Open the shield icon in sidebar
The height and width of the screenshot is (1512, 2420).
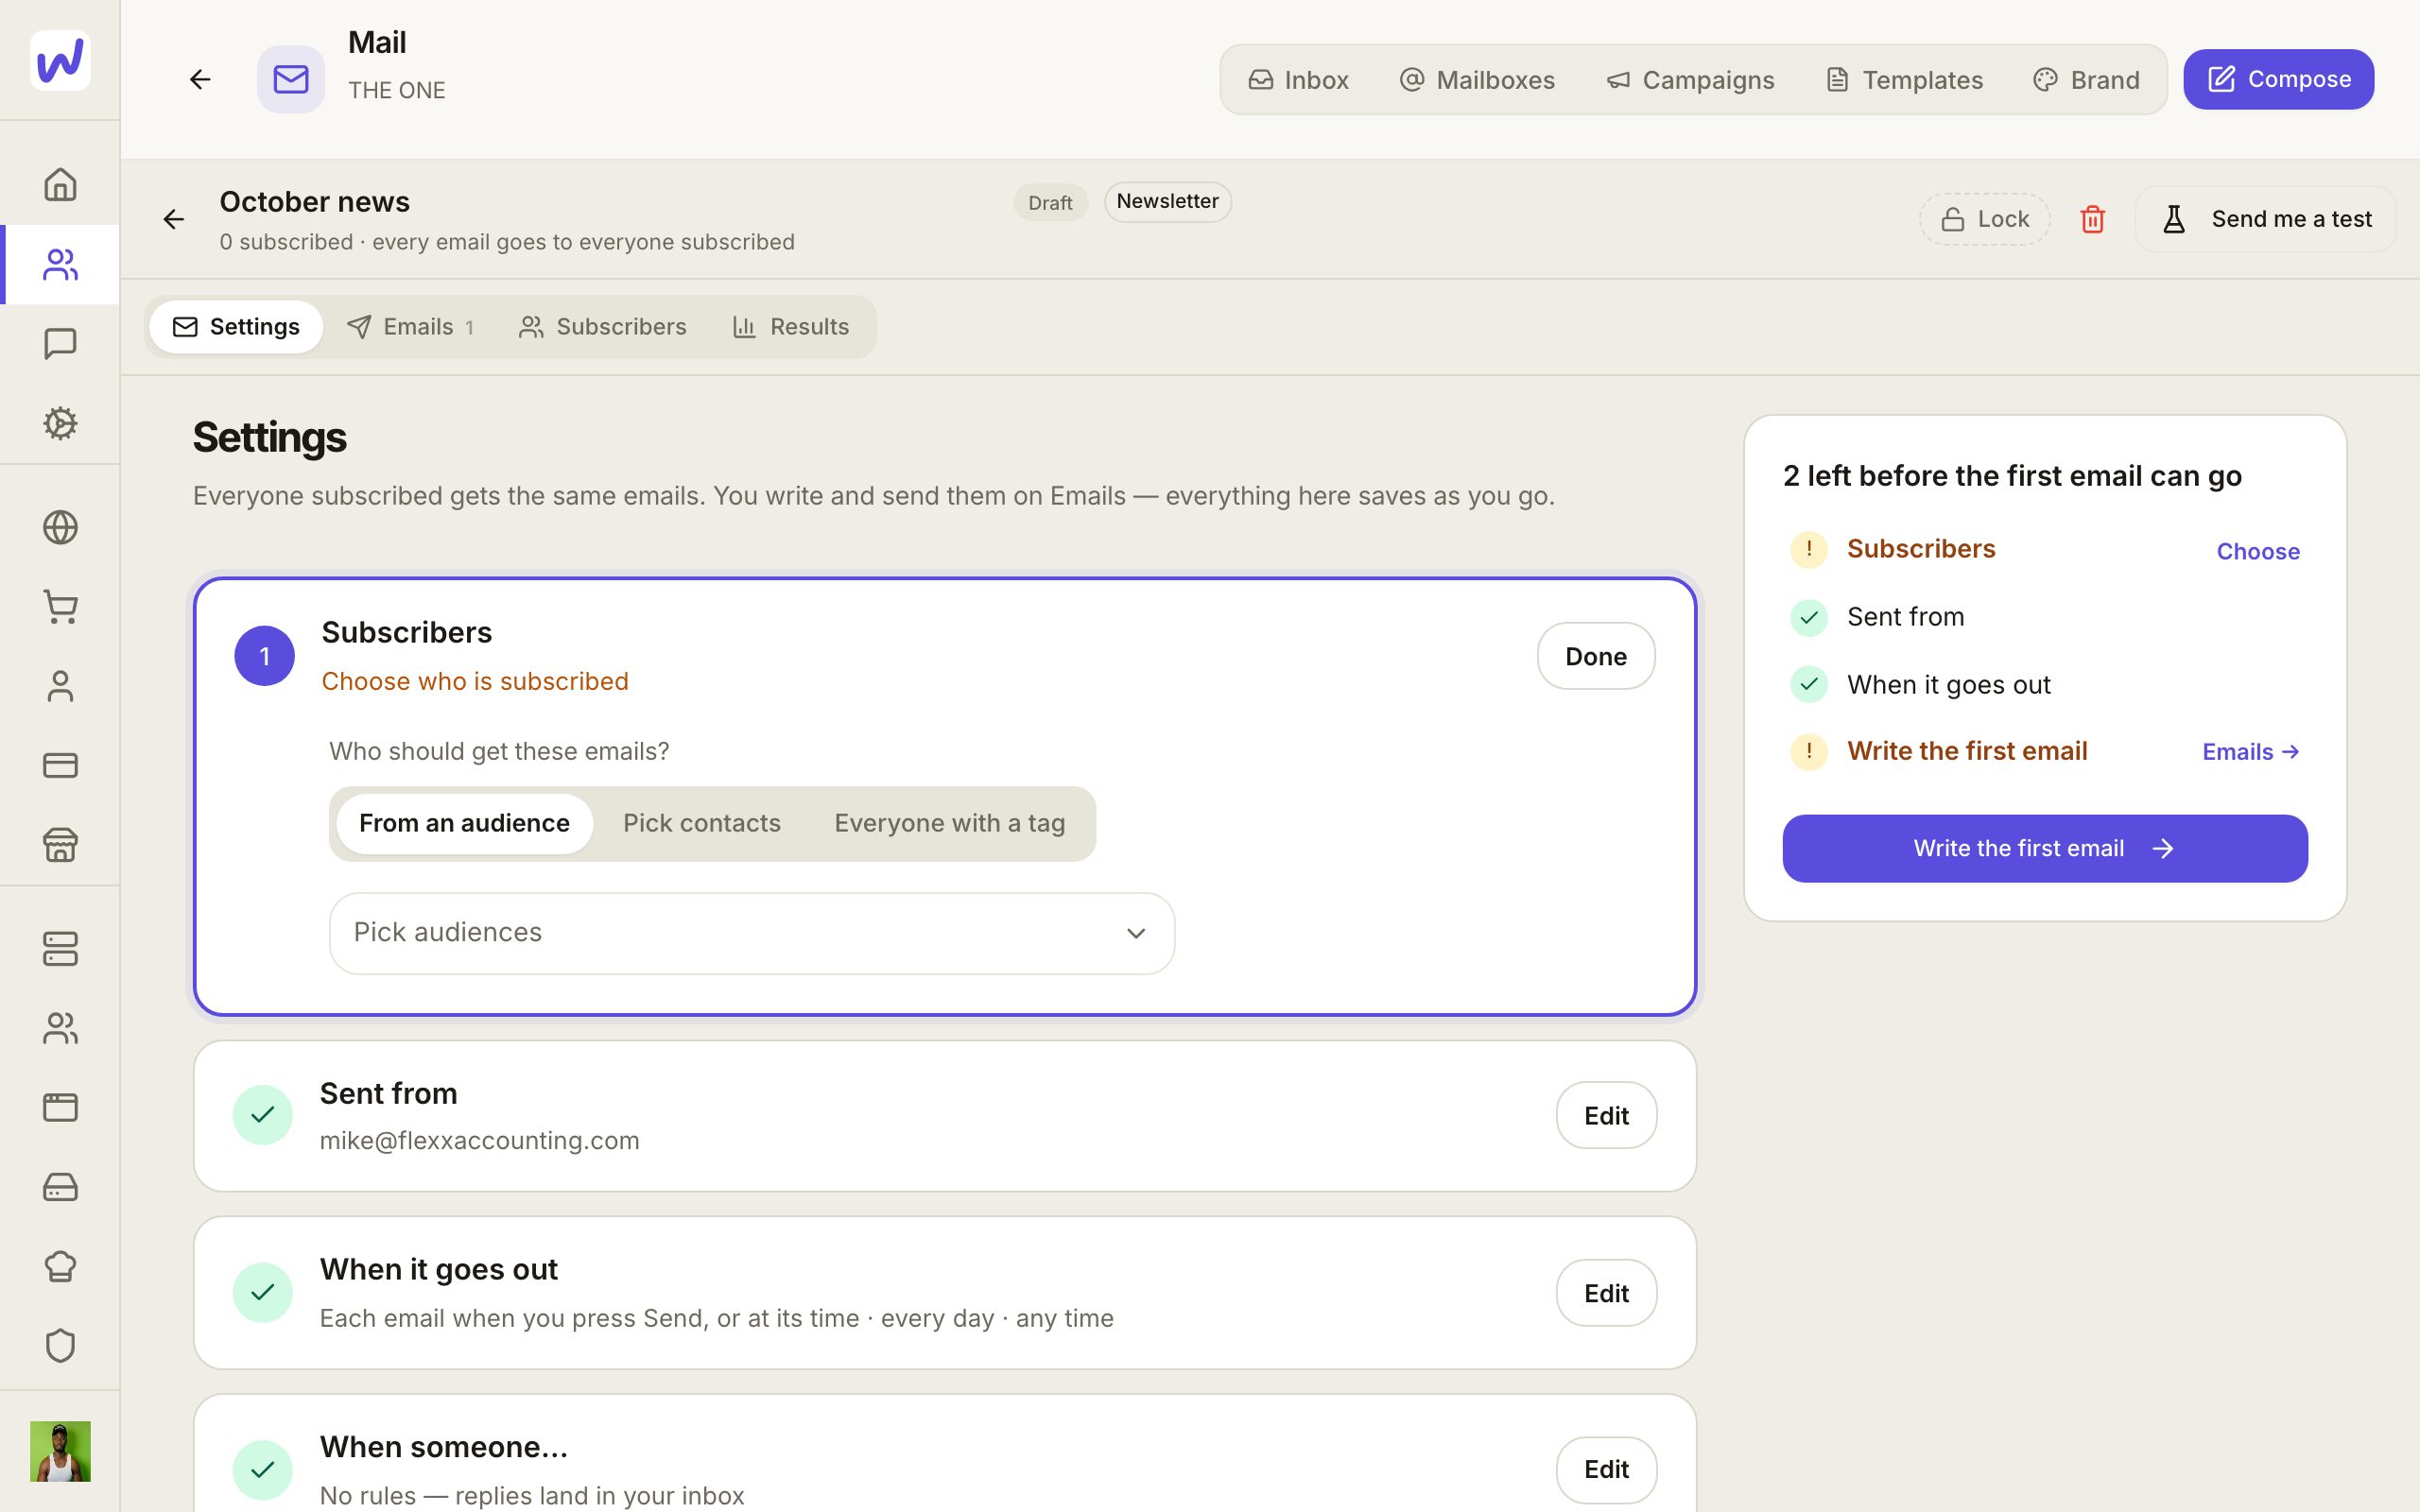click(x=60, y=1345)
